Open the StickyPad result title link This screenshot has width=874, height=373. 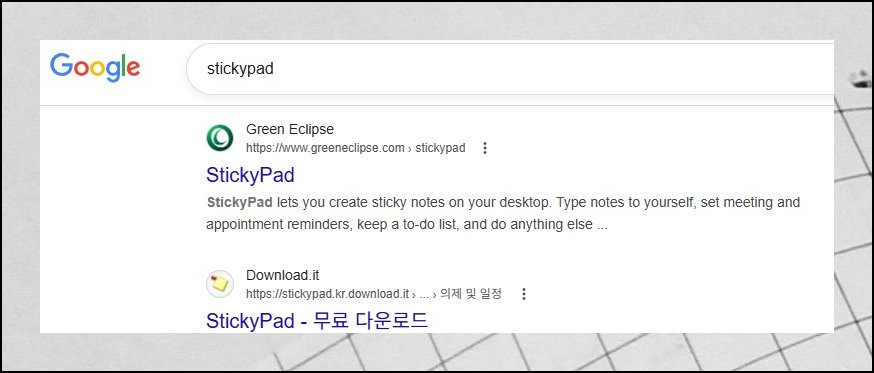click(250, 175)
